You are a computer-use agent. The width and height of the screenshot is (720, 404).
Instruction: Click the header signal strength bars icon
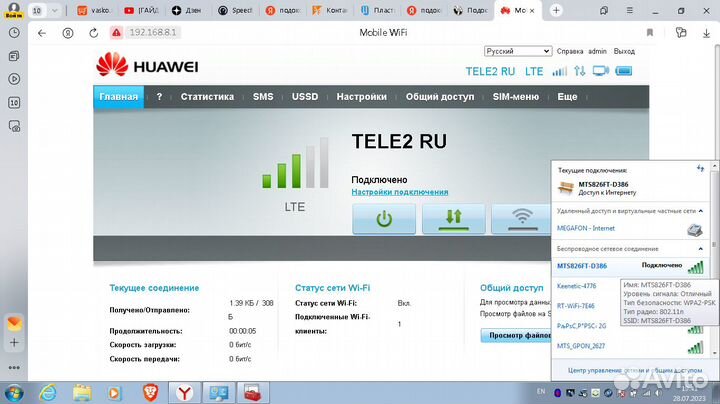(x=559, y=71)
